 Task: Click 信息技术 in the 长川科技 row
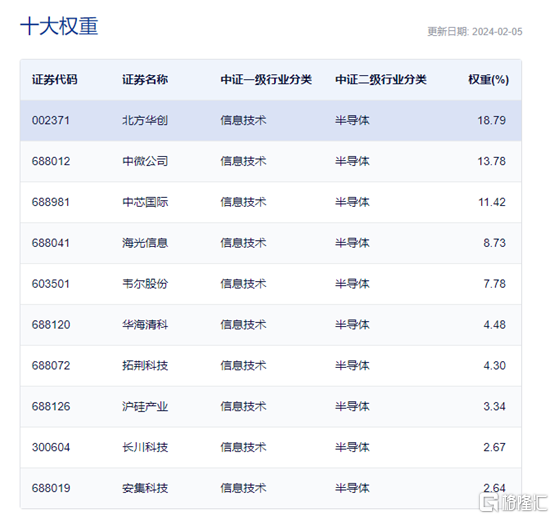243,447
